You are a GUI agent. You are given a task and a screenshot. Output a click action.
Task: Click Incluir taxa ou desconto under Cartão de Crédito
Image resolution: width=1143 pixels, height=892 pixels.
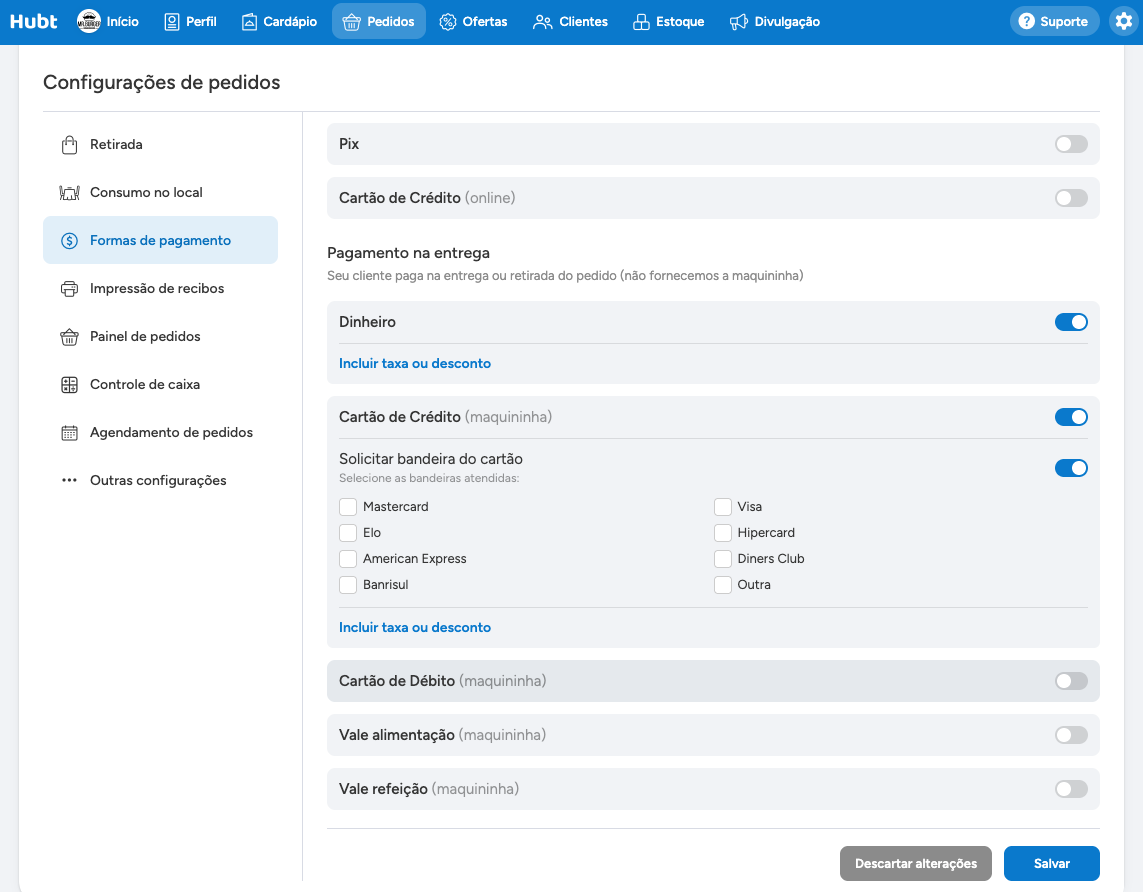click(415, 627)
